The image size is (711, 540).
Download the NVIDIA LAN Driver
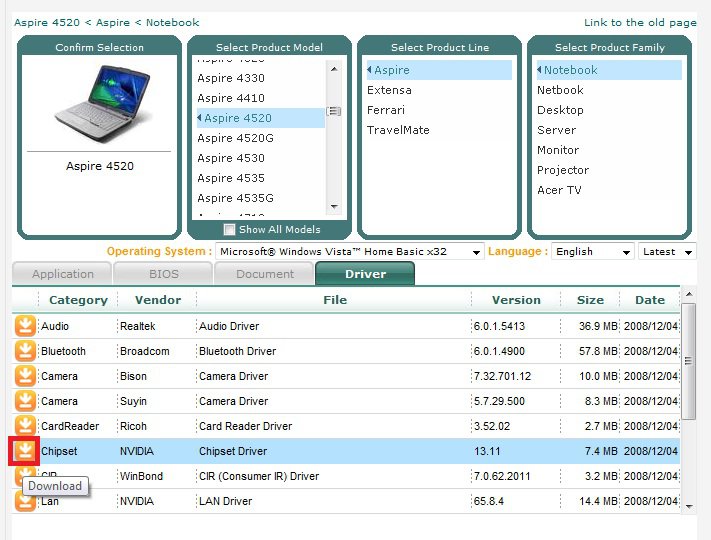point(25,501)
